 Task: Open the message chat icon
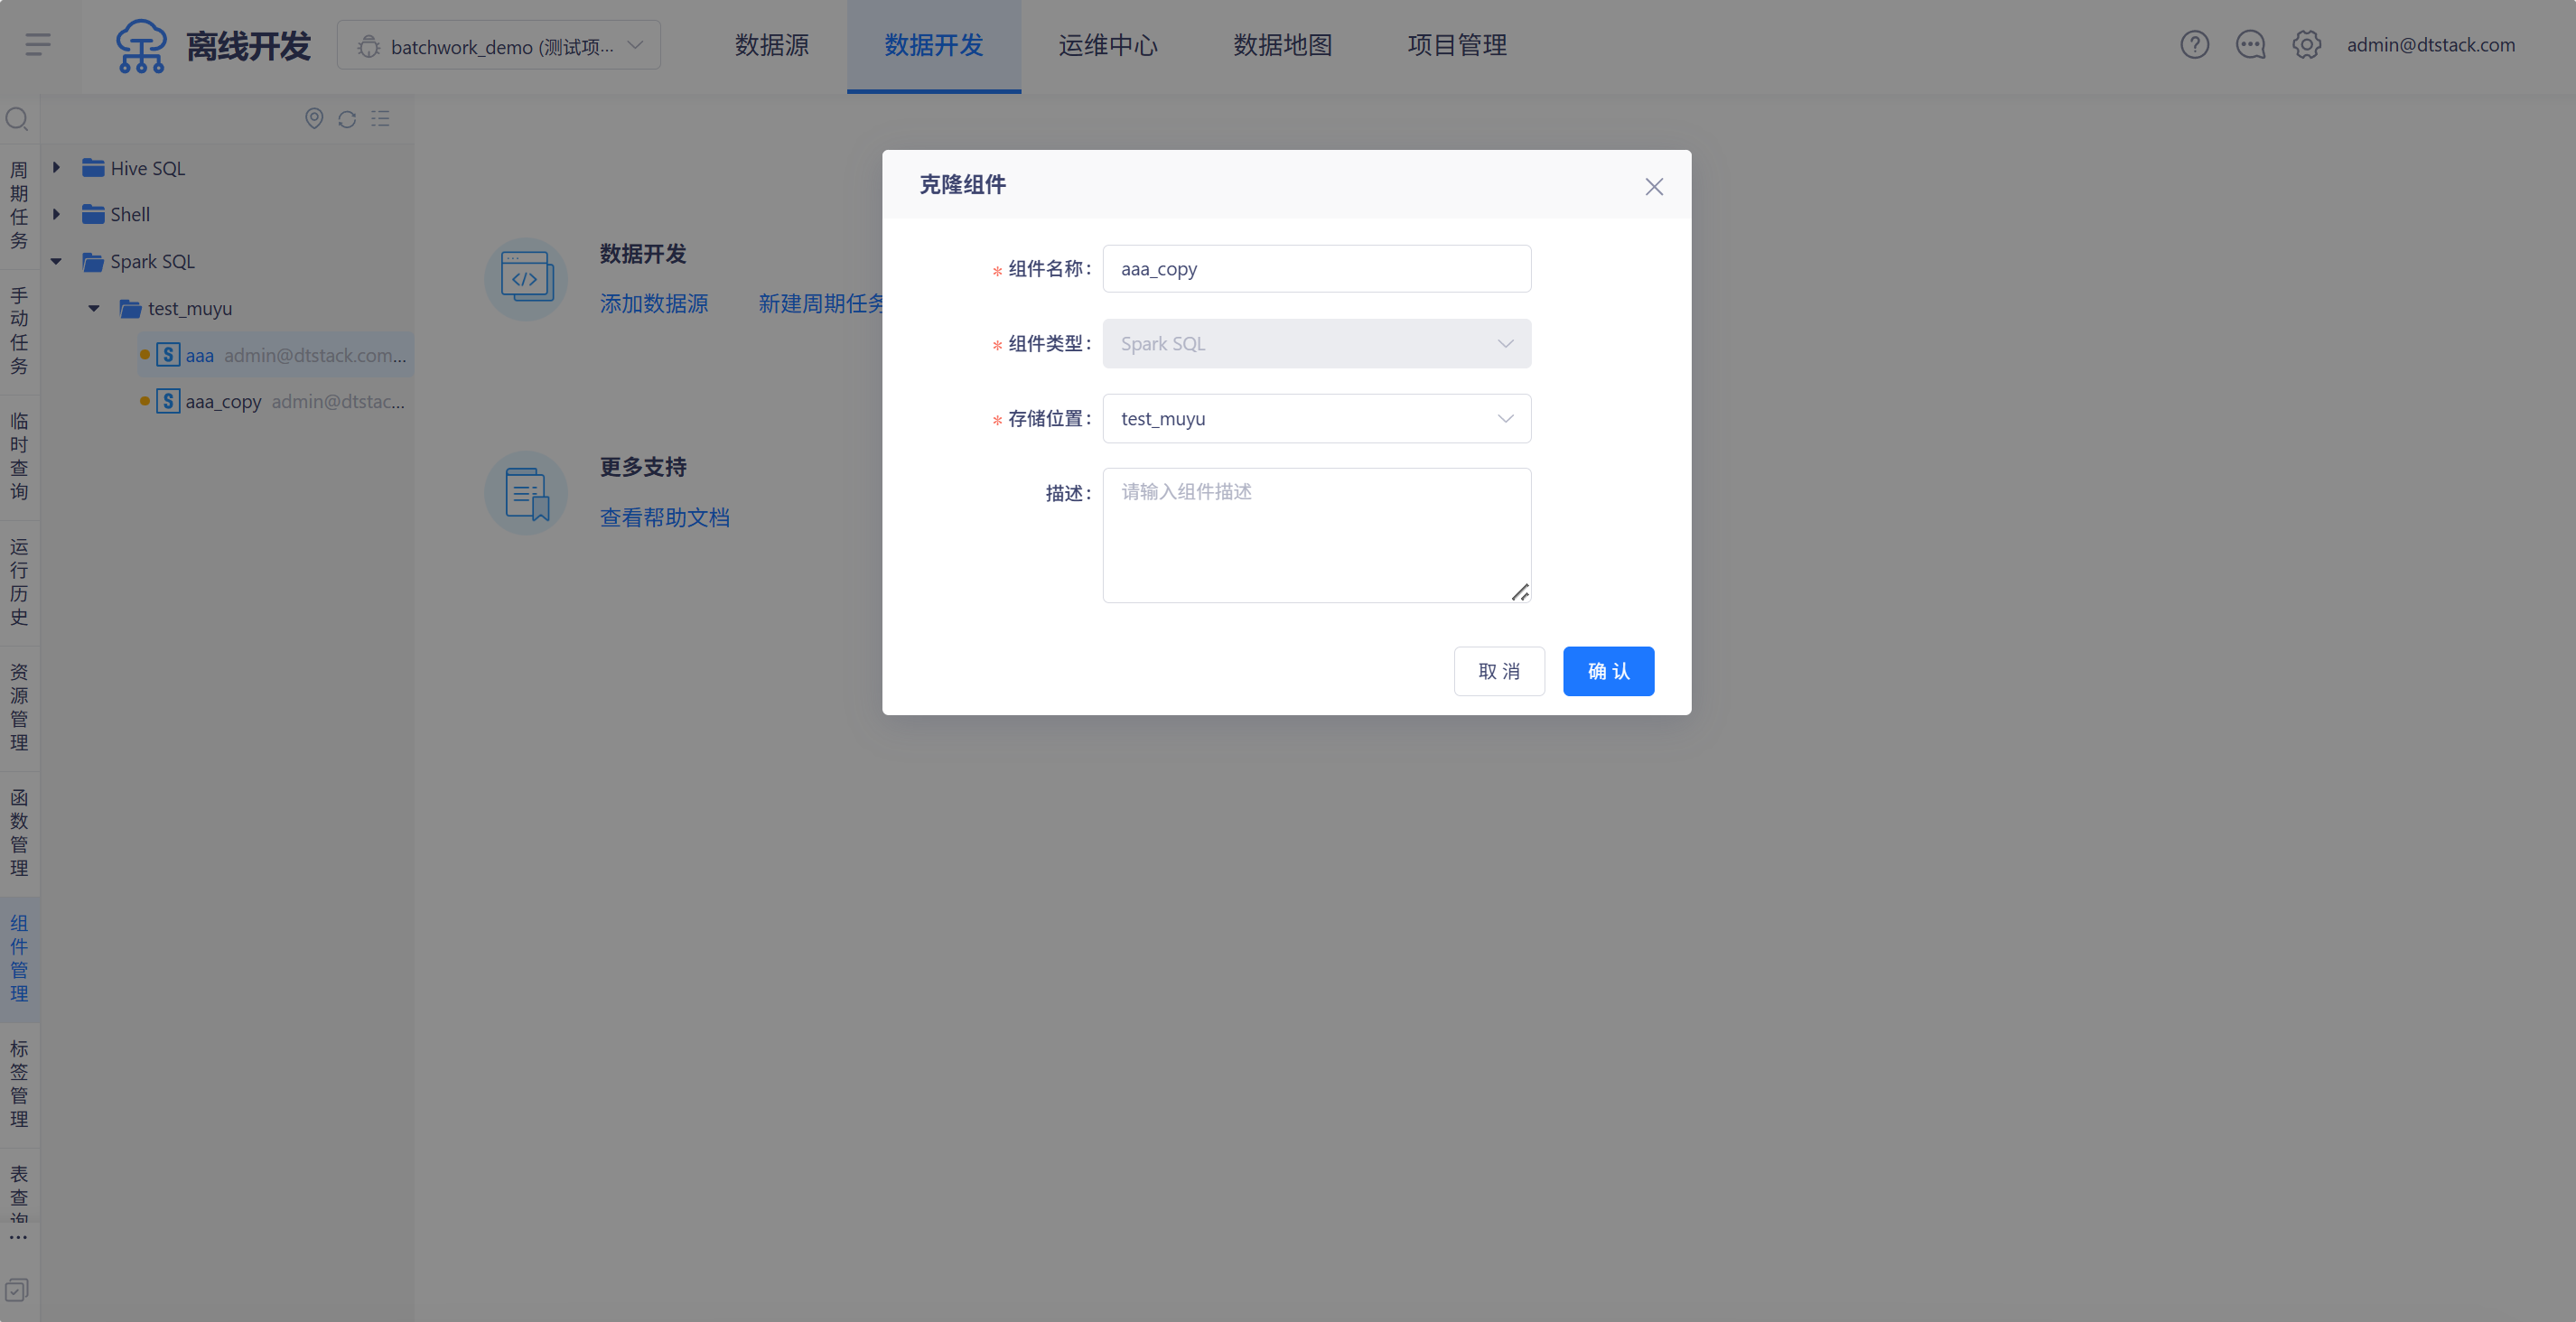tap(2250, 45)
